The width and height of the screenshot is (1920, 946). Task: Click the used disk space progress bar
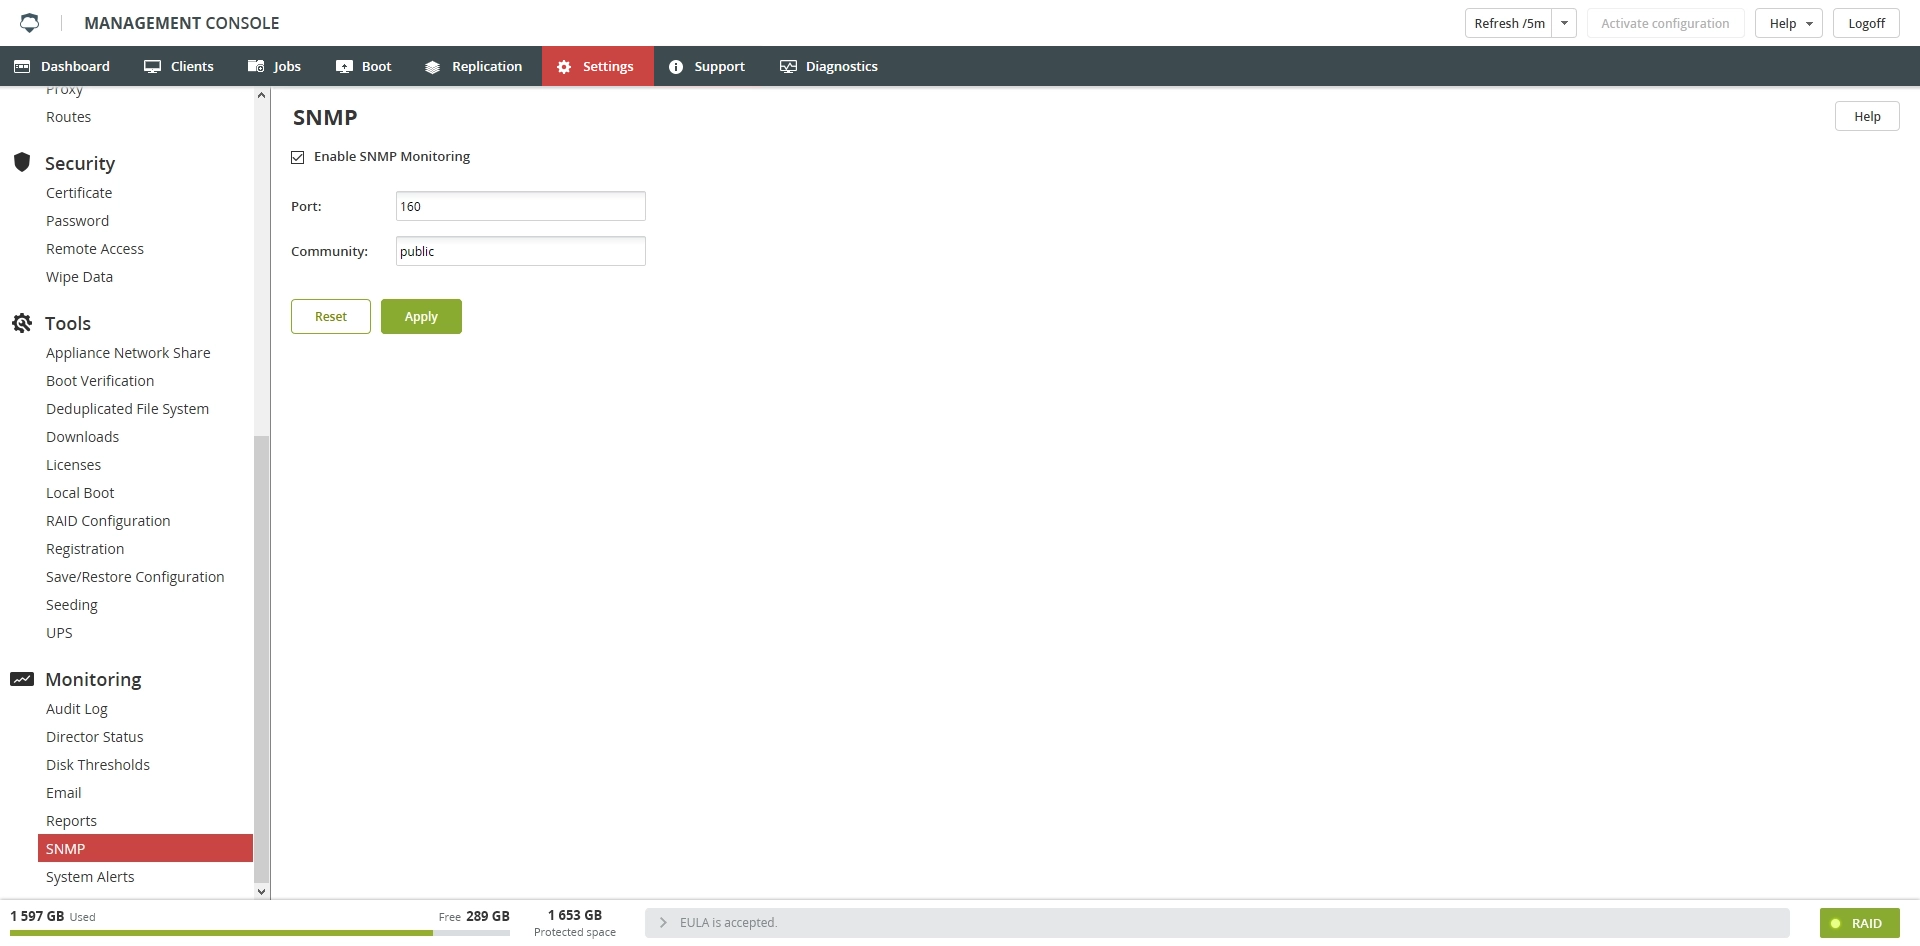pyautogui.click(x=260, y=933)
